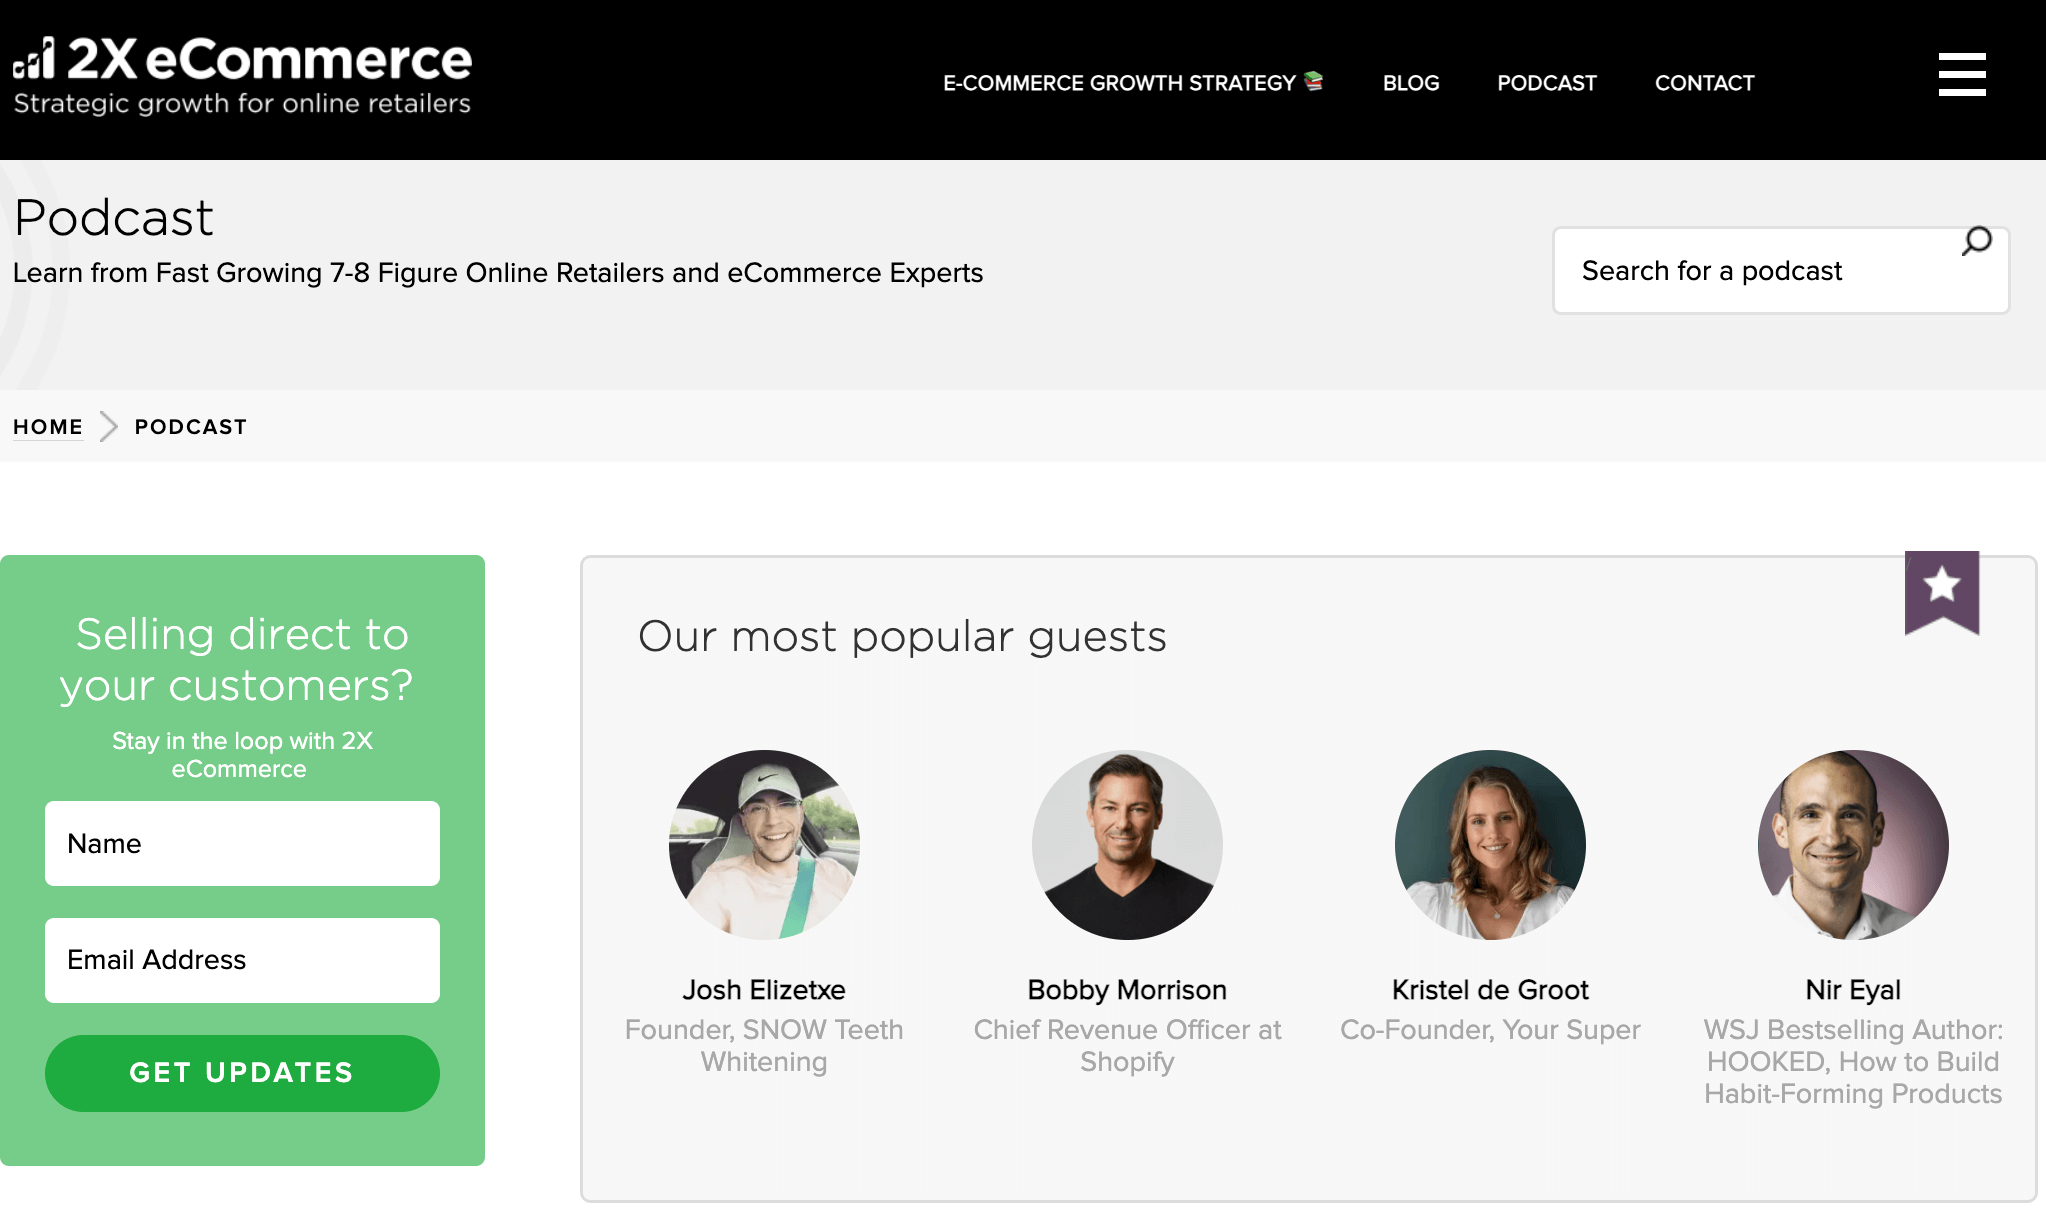The height and width of the screenshot is (1212, 2046).
Task: Click the Bobby Morrison name link
Action: click(1127, 990)
